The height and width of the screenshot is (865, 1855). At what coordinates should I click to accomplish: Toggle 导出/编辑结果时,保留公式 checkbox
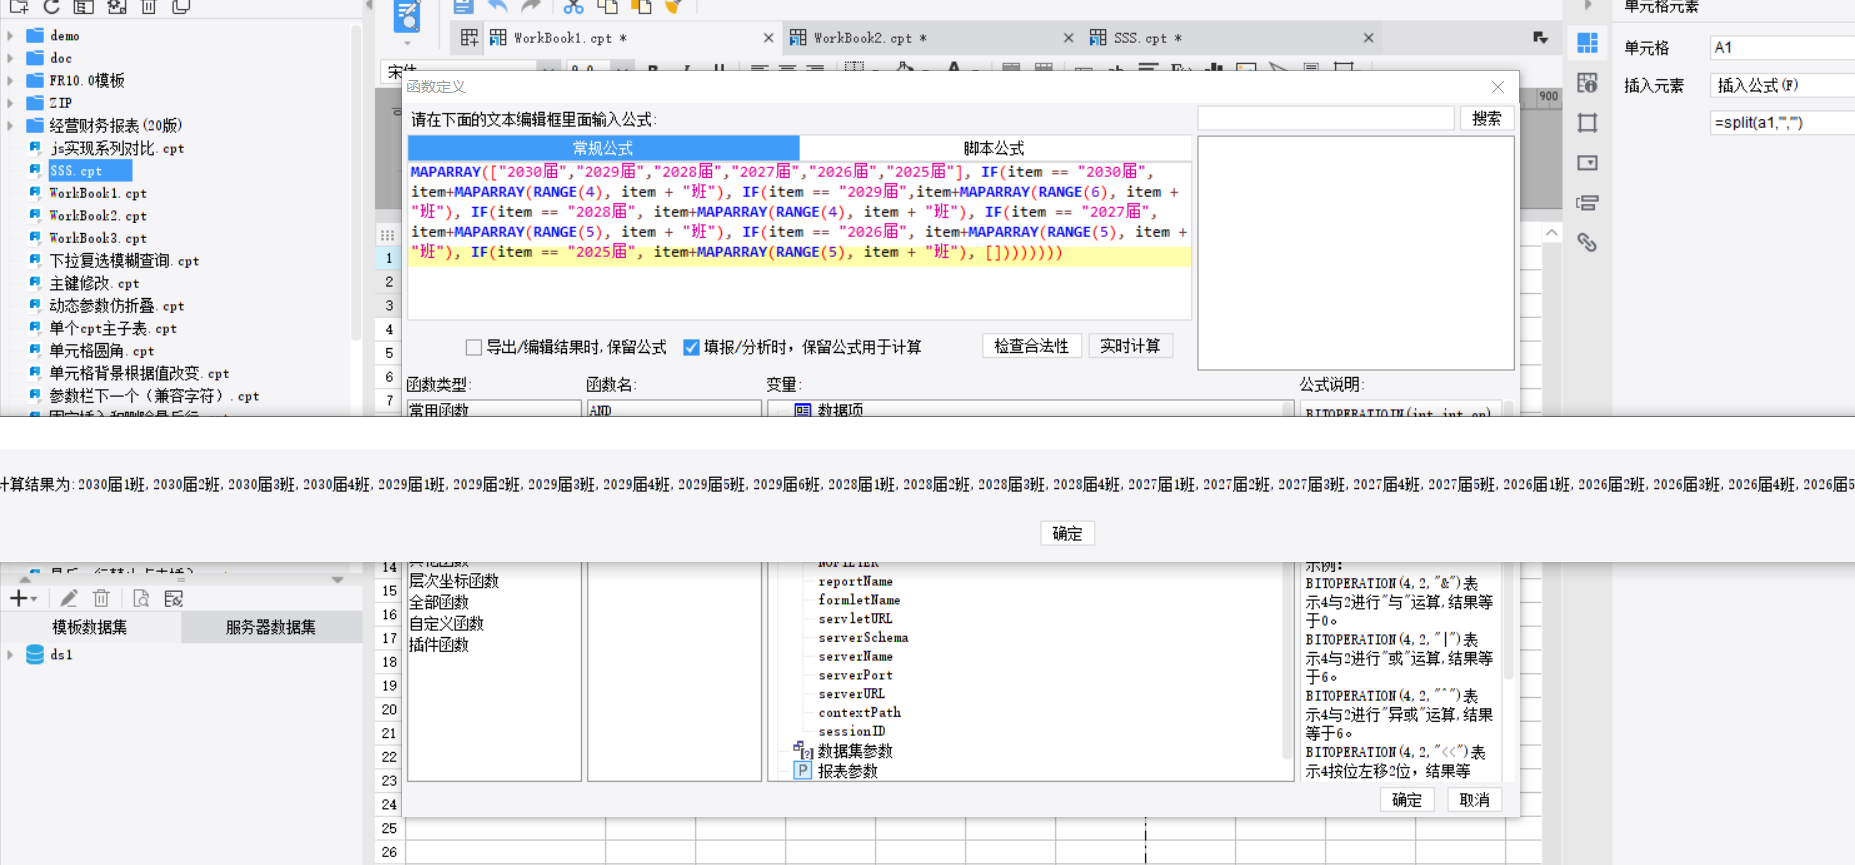(x=474, y=347)
